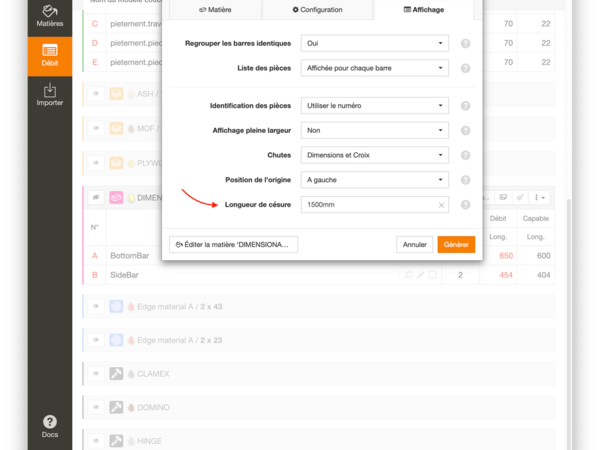Toggle visibility of the DOMINO group
The image size is (600, 450).
point(98,407)
